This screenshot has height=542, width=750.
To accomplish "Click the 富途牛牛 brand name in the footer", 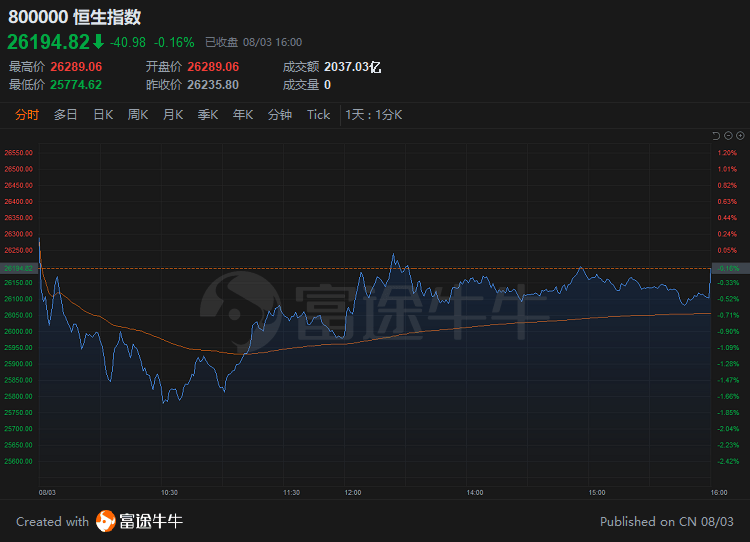I will click(151, 521).
